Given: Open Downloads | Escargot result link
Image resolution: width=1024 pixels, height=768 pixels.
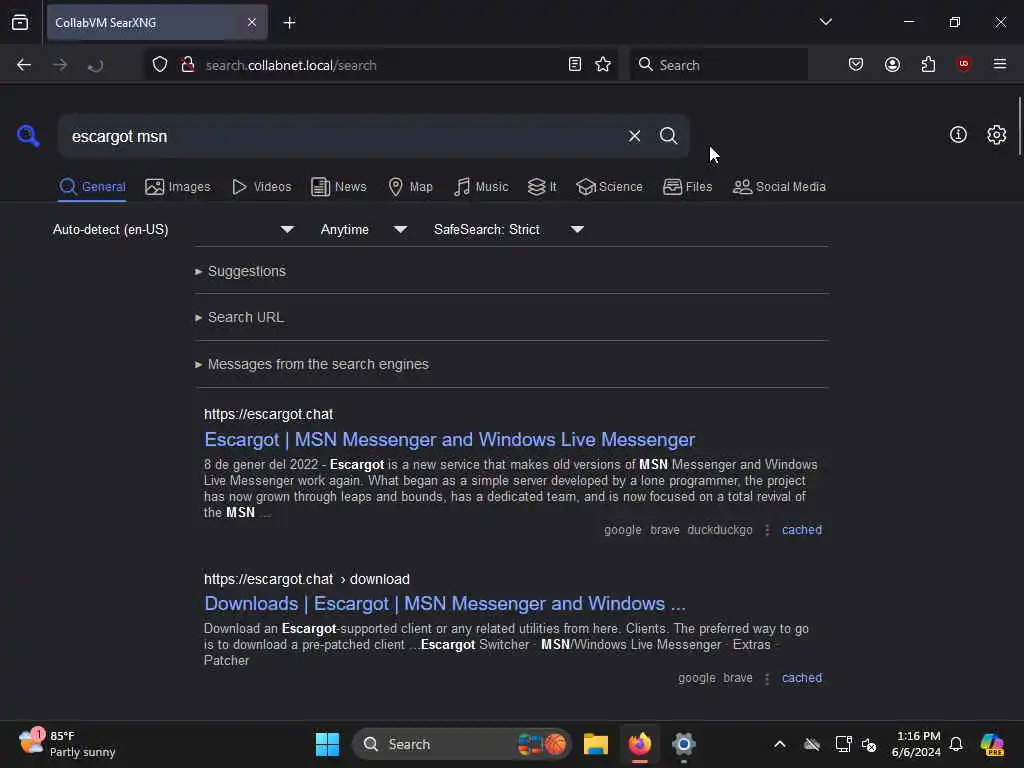Looking at the screenshot, I should [x=445, y=603].
